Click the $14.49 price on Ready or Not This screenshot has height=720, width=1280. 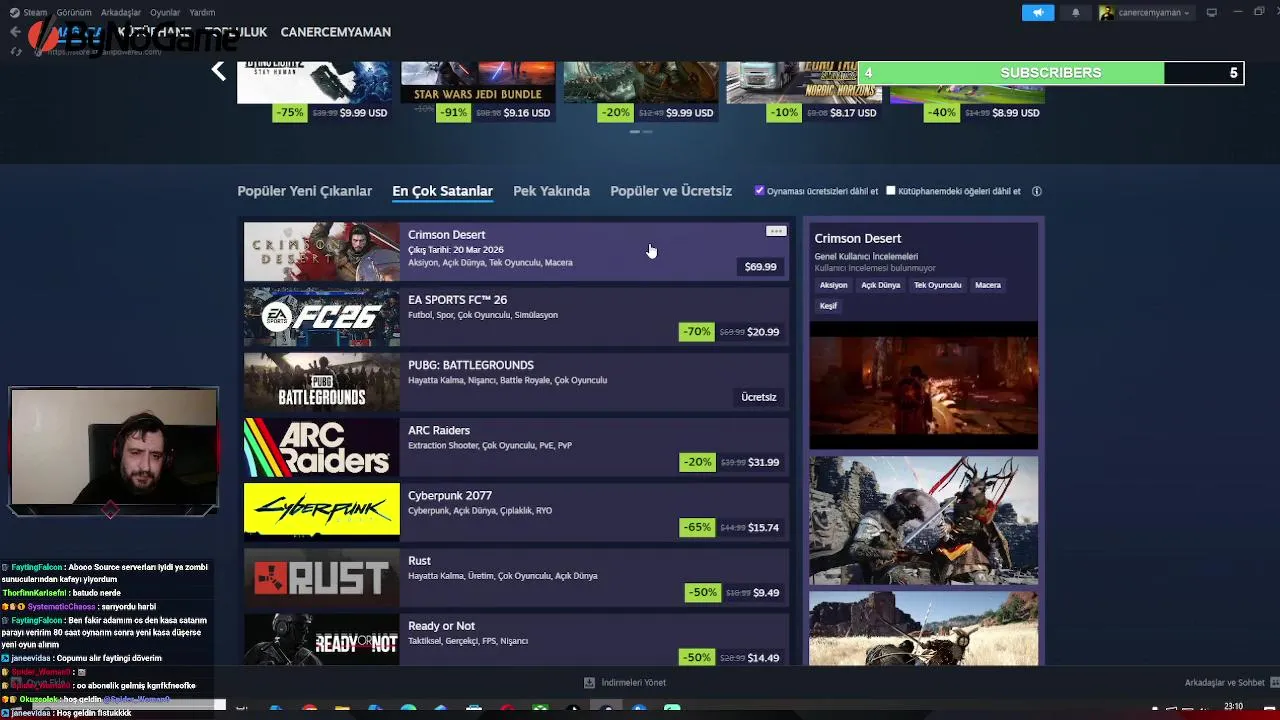click(x=764, y=657)
